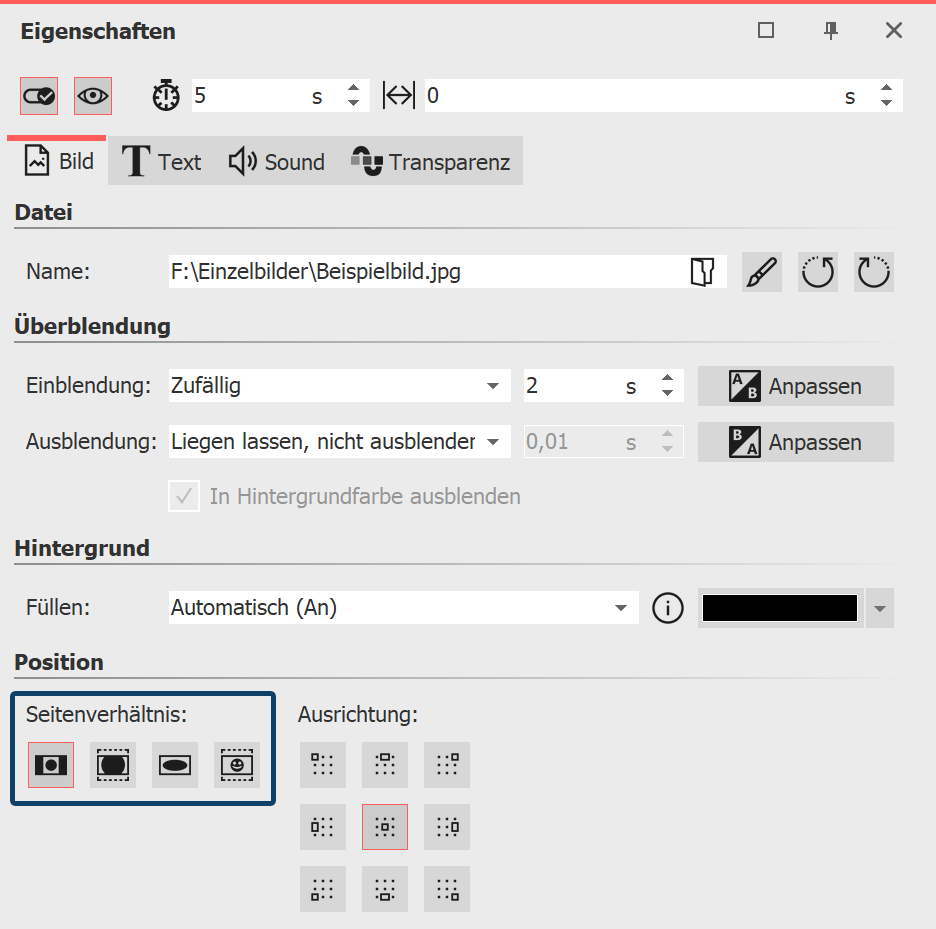
Task: Rotate the image clockwise
Action: click(x=873, y=271)
